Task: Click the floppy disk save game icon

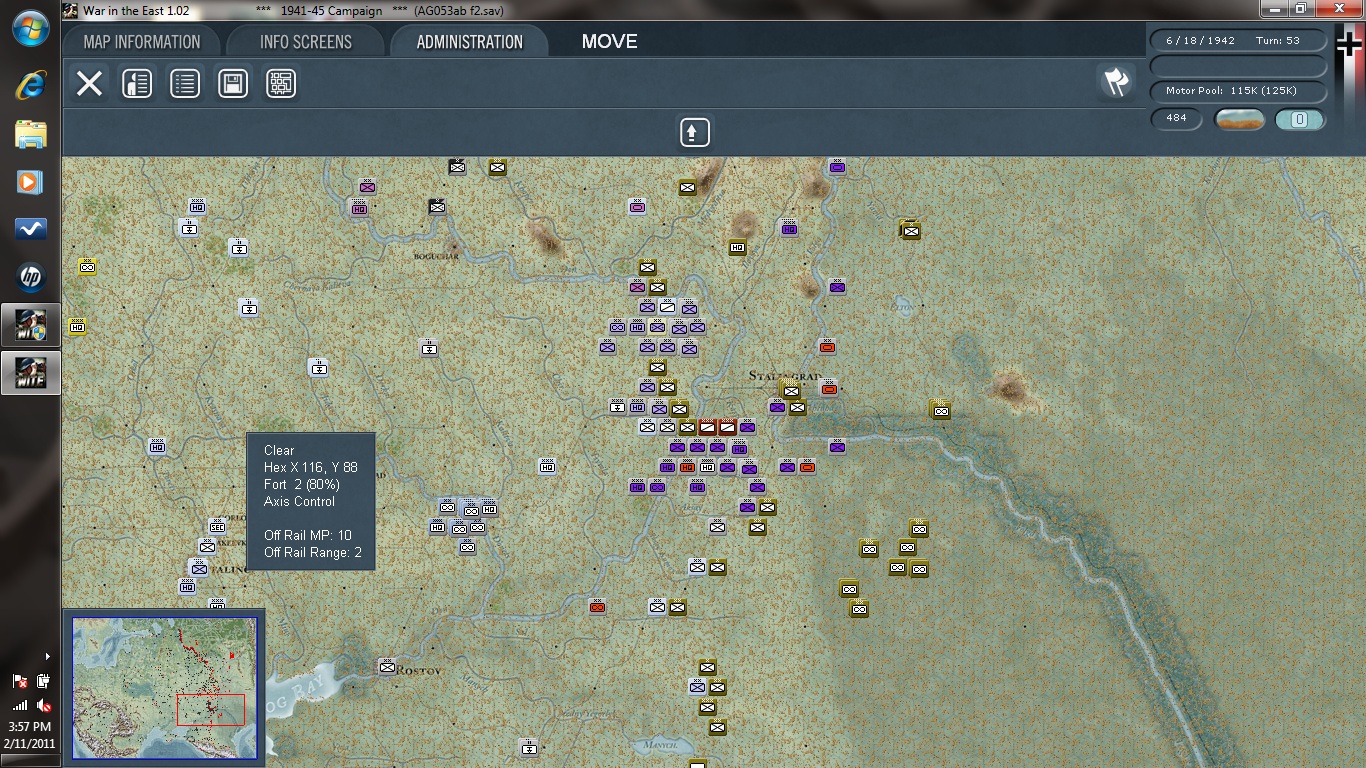Action: 233,83
